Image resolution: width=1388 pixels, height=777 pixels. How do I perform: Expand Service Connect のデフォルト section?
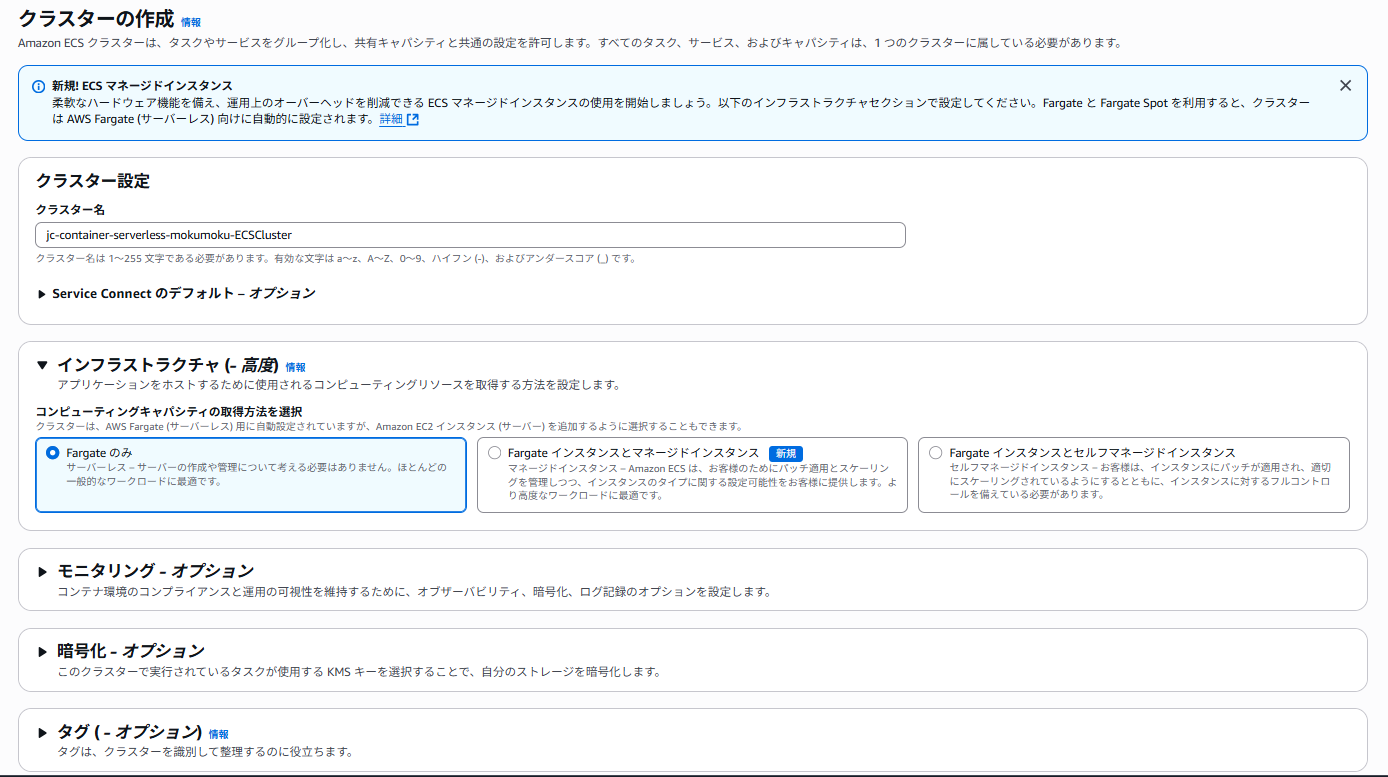pos(176,293)
